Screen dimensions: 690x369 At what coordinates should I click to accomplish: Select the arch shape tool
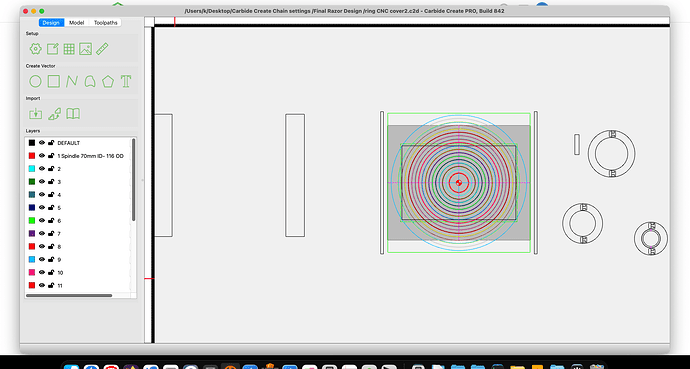point(90,81)
